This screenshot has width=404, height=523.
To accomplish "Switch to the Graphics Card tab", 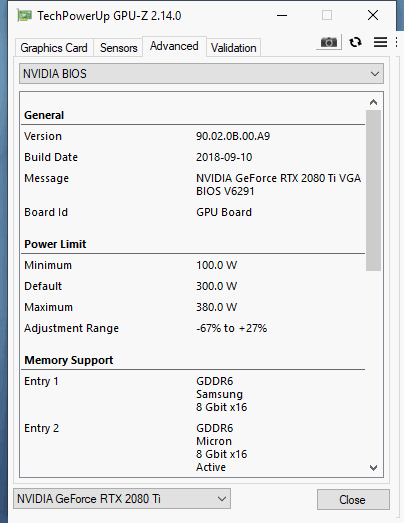I will point(54,48).
